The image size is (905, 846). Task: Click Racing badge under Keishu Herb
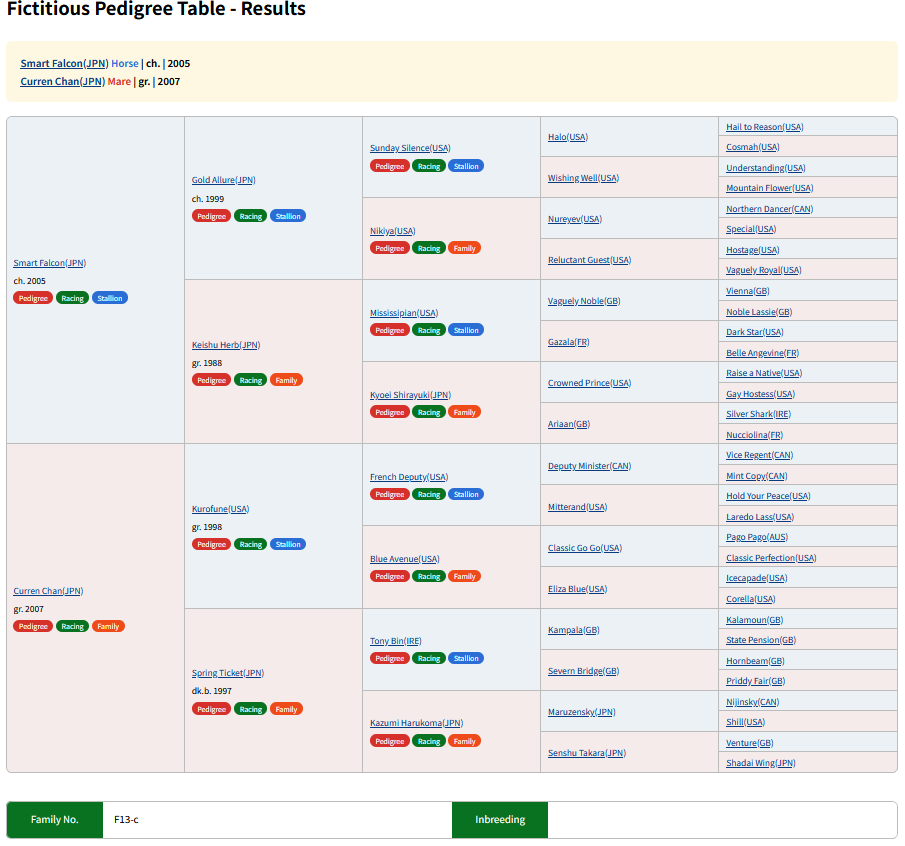click(x=250, y=380)
